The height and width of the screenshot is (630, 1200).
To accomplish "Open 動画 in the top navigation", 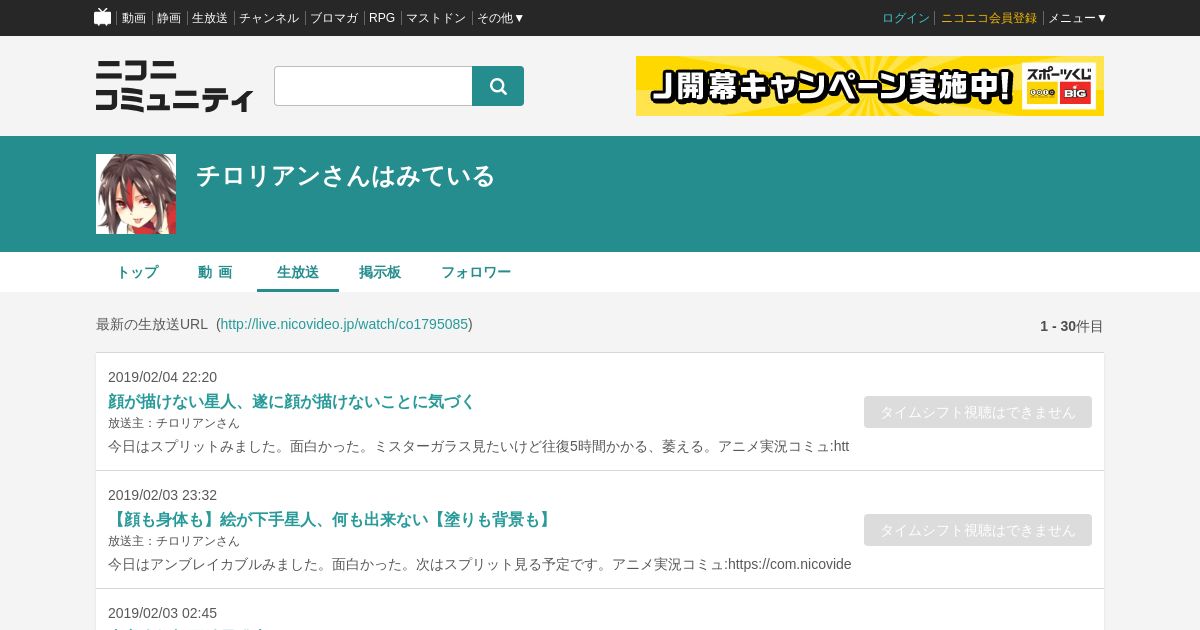I will click(134, 18).
